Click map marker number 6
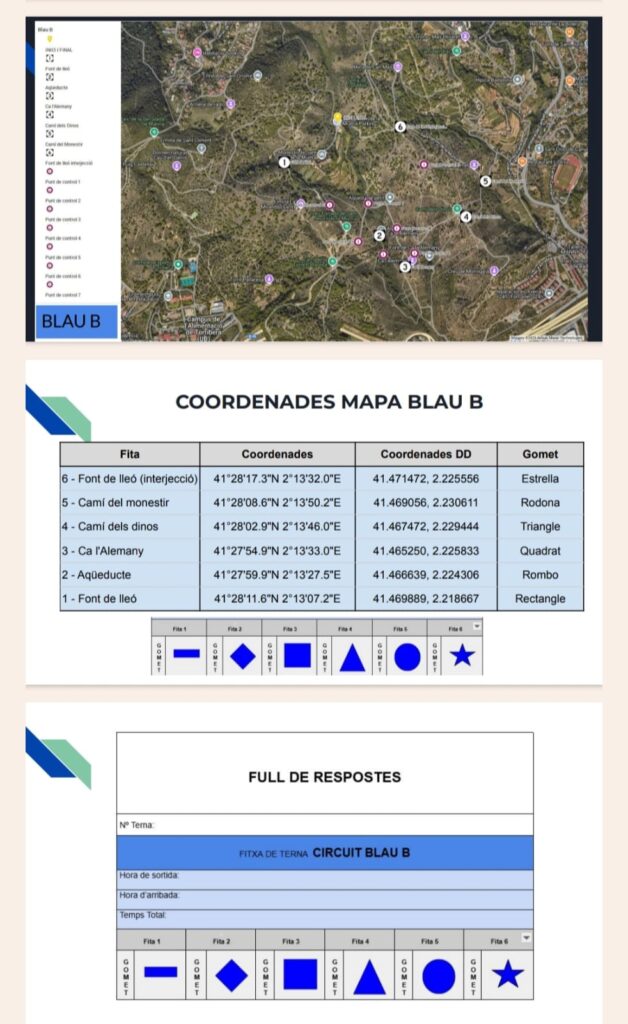Viewport: 628px width, 1024px height. coord(400,127)
